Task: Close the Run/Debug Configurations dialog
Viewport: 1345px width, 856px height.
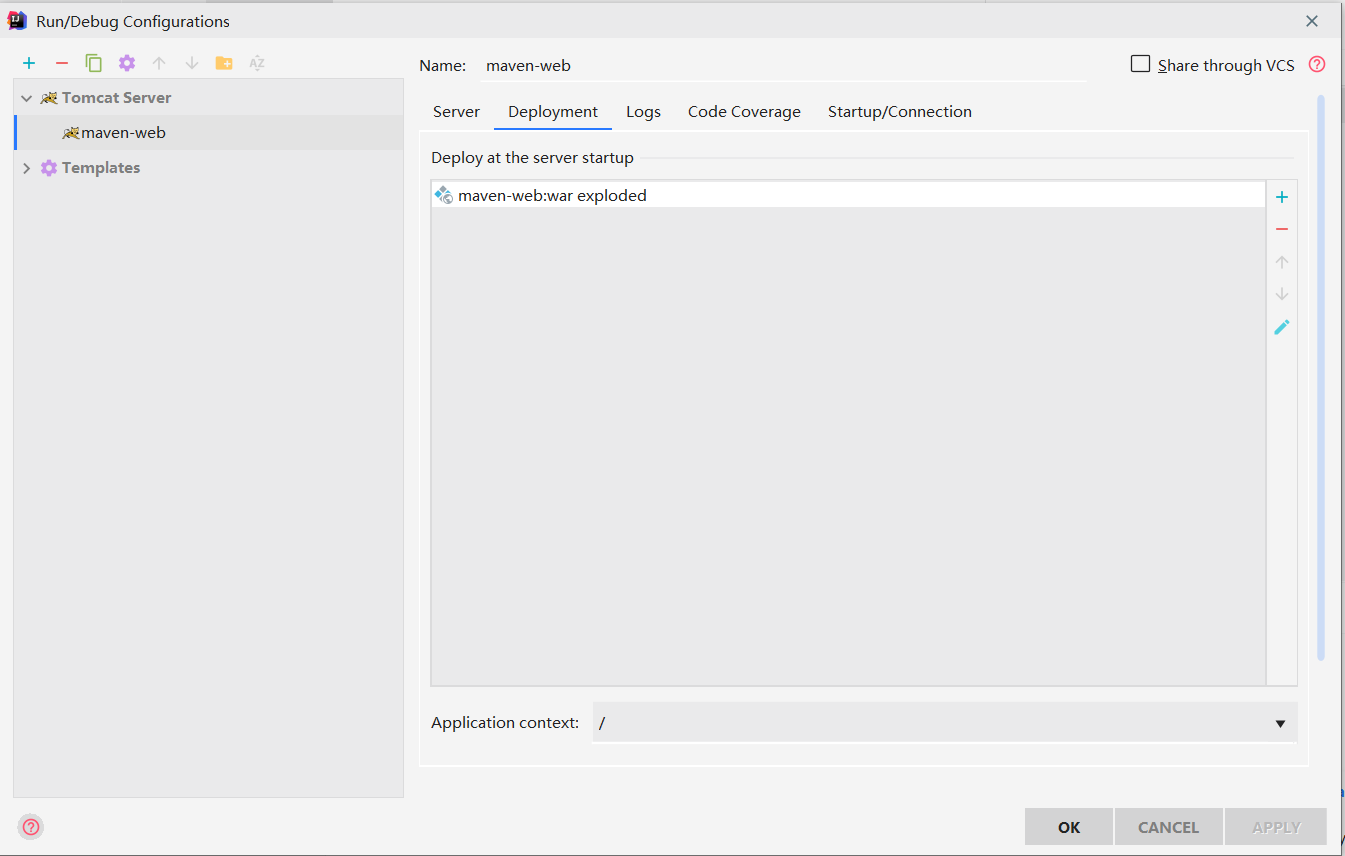Action: [x=1312, y=20]
